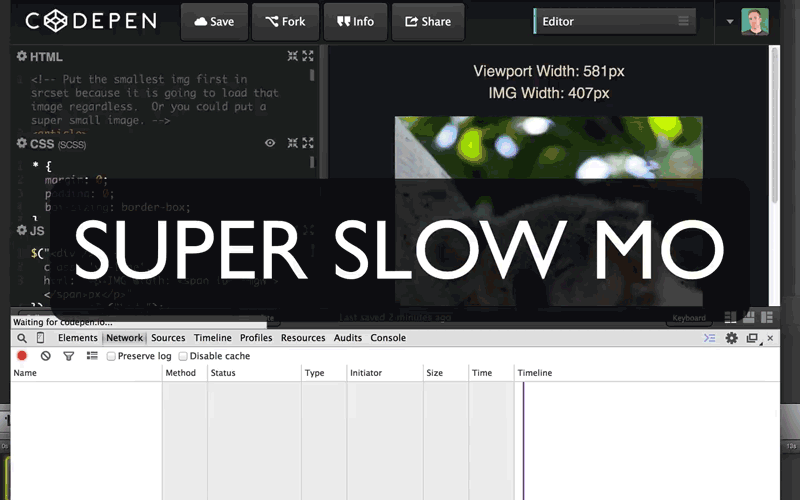Enable Disable cache checkbox
The image size is (800, 500).
tap(183, 356)
